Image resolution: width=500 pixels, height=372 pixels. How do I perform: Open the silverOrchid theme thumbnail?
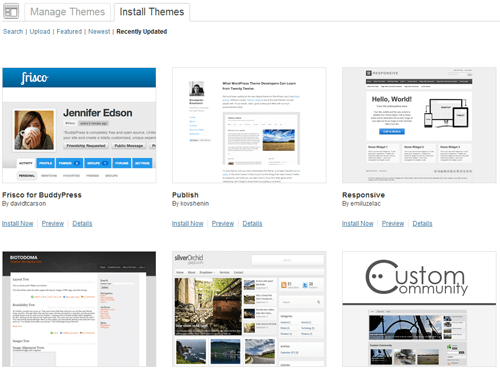[249, 309]
